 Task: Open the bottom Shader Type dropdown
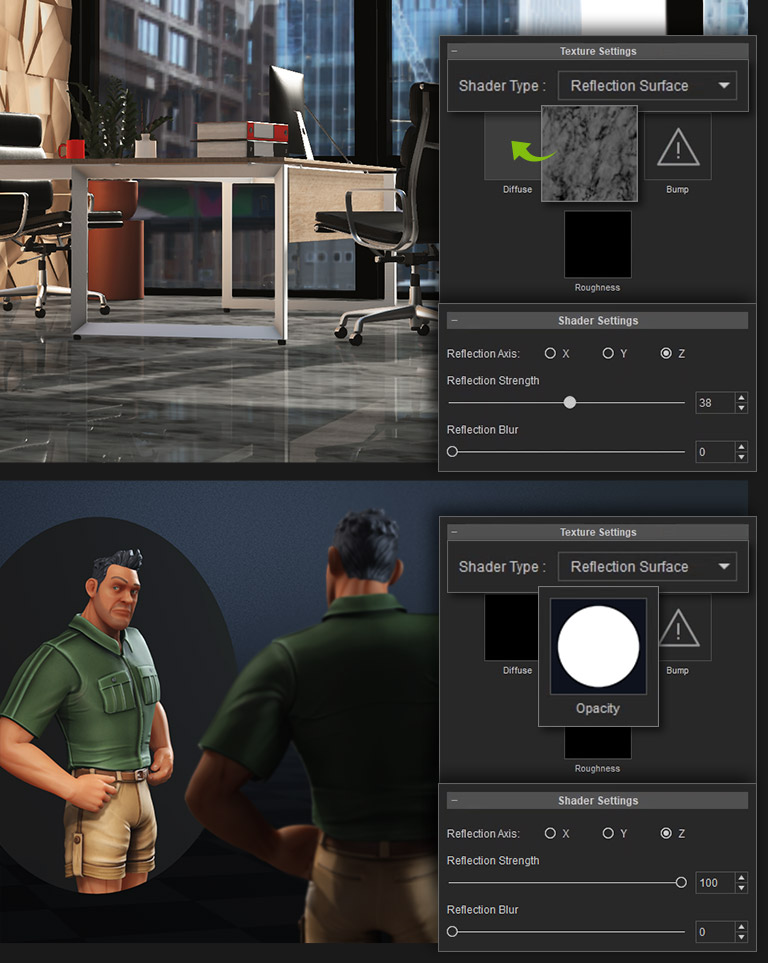(646, 567)
